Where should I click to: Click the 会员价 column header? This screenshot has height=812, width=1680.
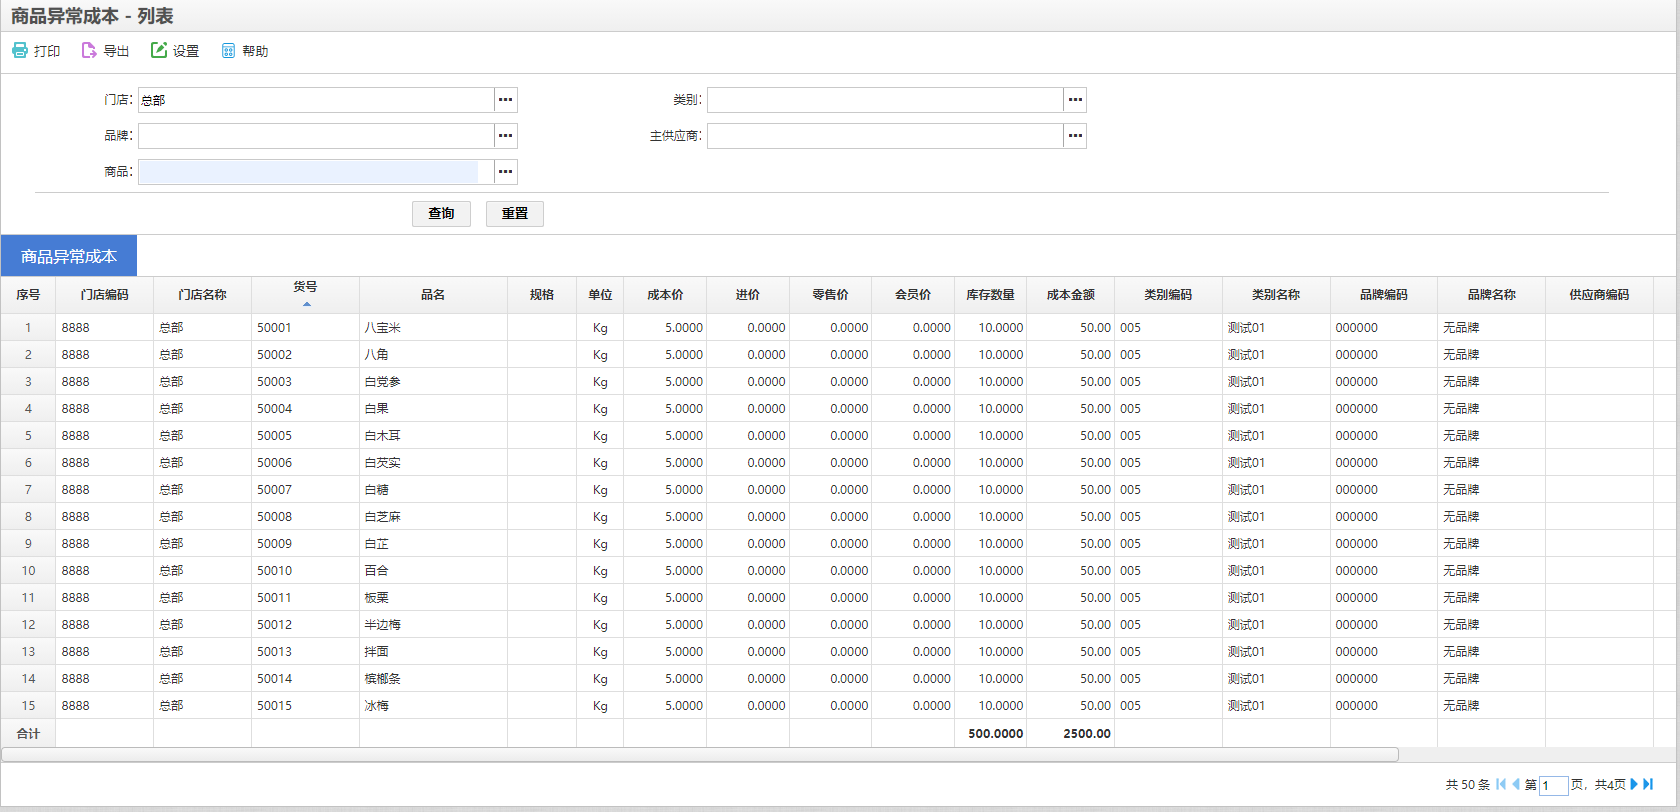point(913,295)
